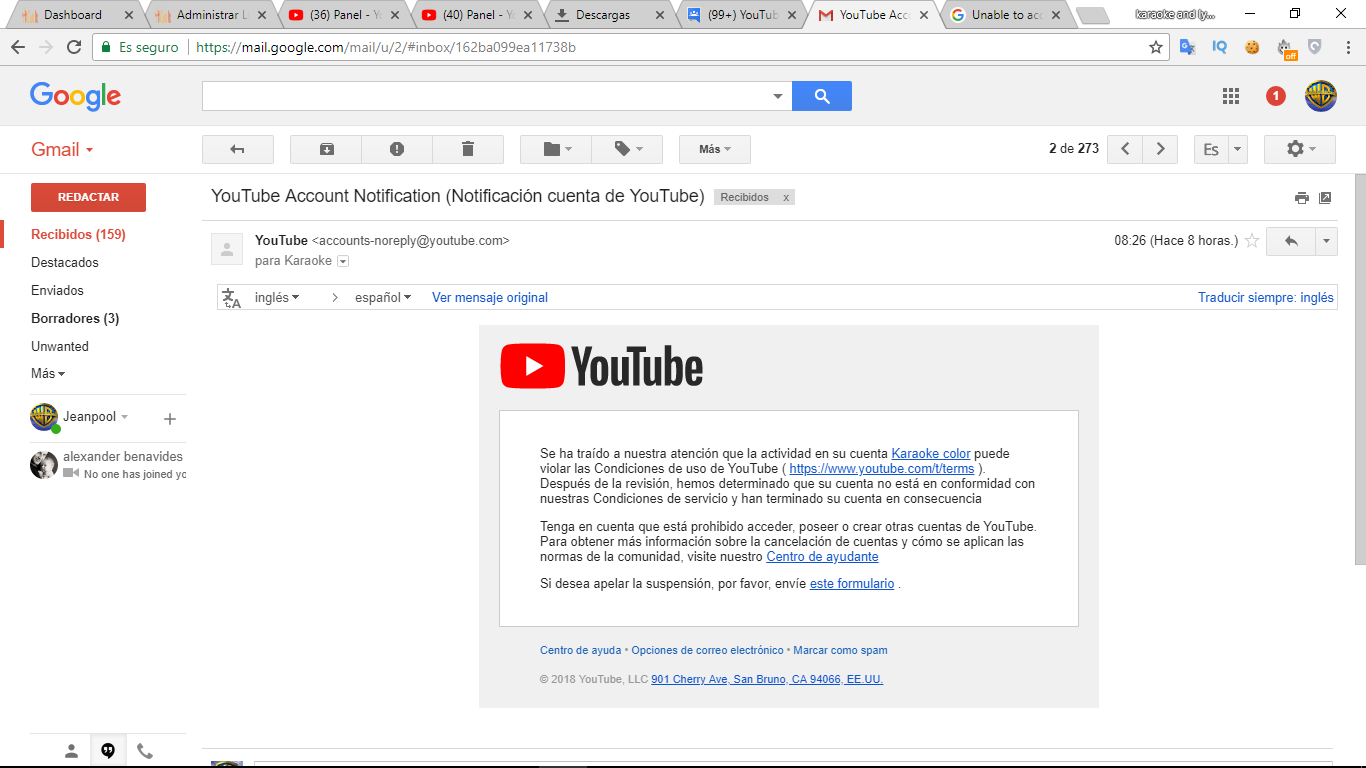Image resolution: width=1366 pixels, height=768 pixels.
Task: Open Karaoke color link in email
Action: pos(931,453)
